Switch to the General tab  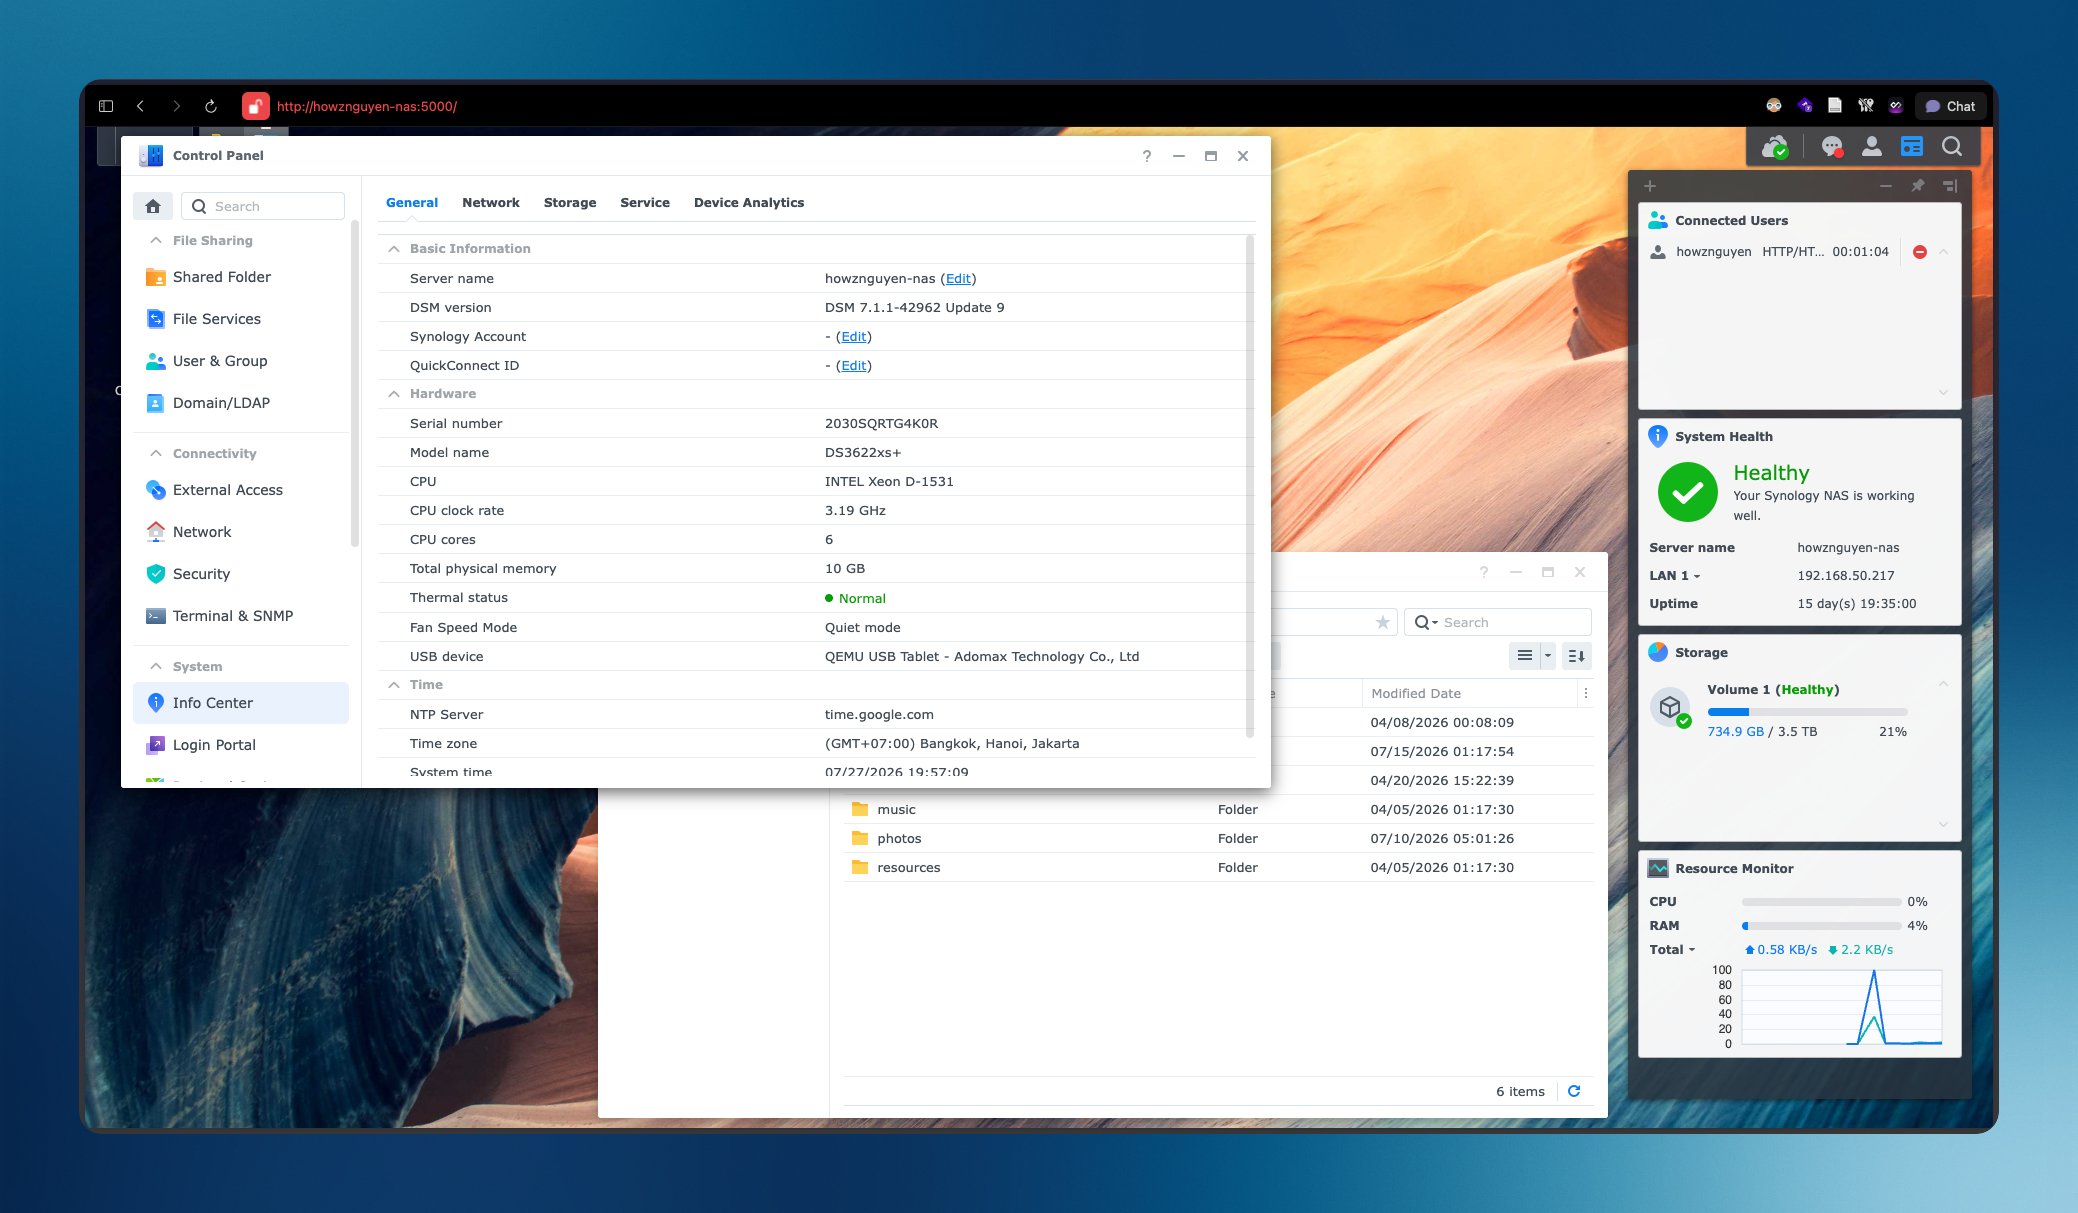pos(412,203)
